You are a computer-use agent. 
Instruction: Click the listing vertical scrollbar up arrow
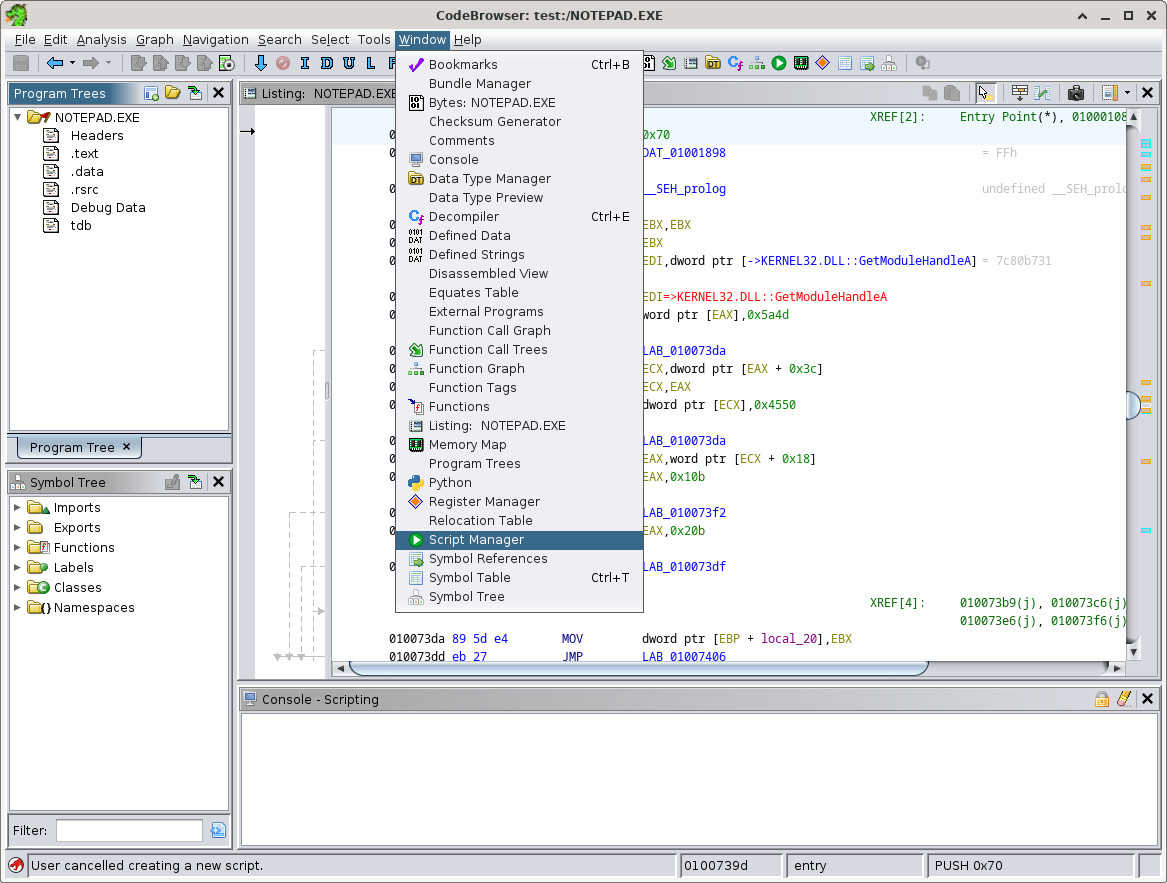pyautogui.click(x=1134, y=117)
